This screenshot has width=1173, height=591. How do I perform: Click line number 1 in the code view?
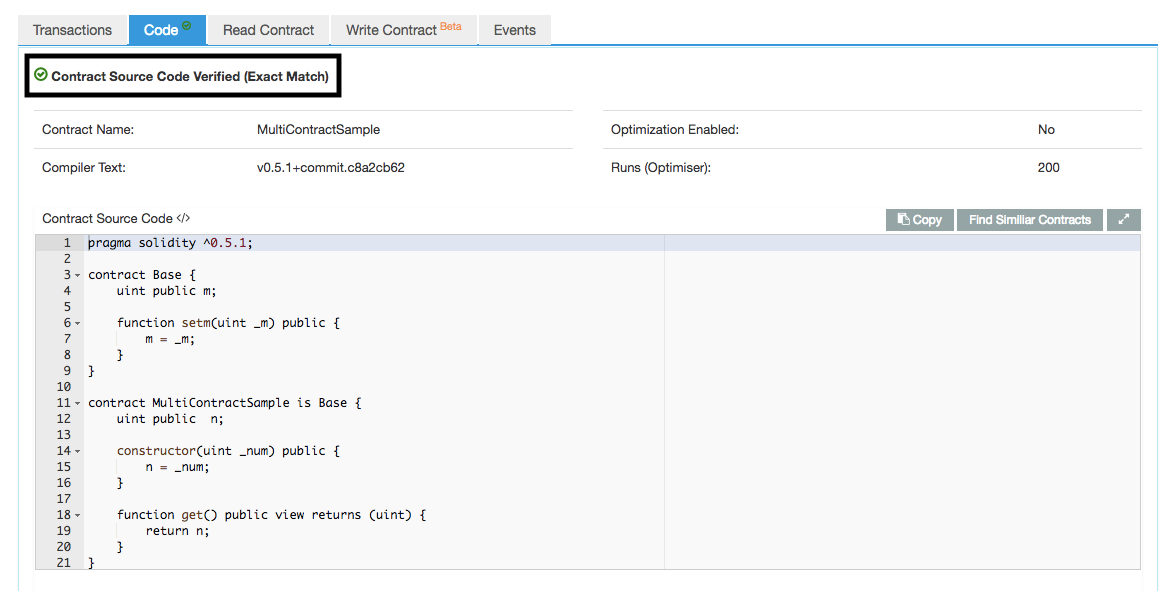tap(66, 242)
